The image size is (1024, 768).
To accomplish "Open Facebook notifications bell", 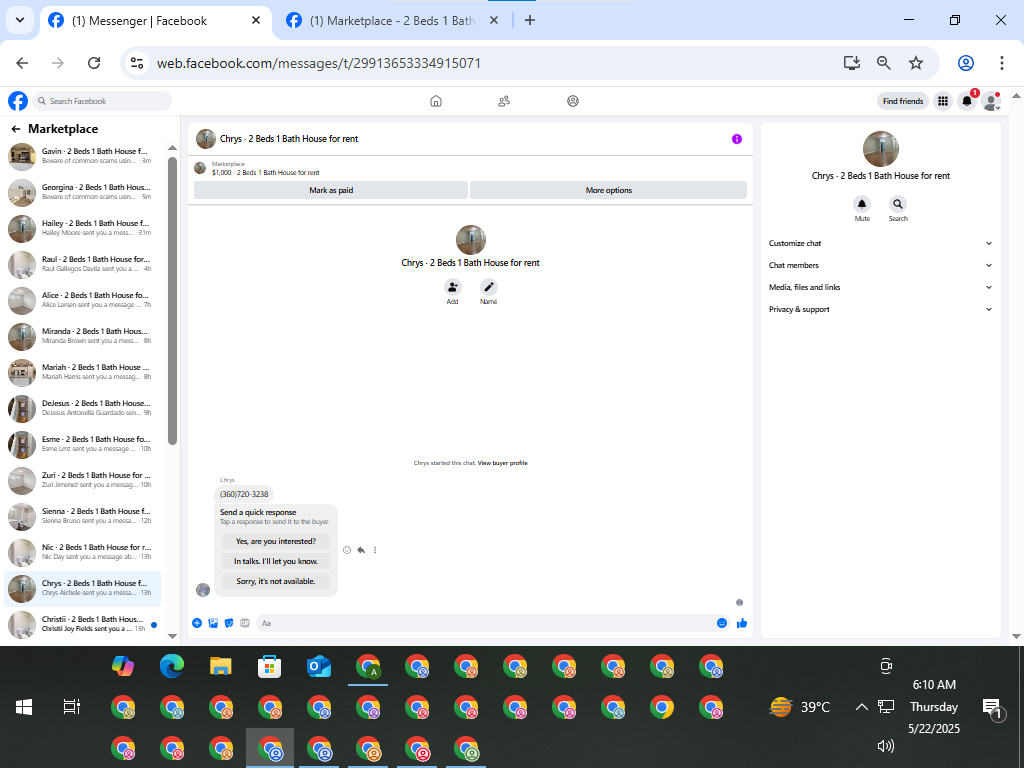I will tap(967, 101).
